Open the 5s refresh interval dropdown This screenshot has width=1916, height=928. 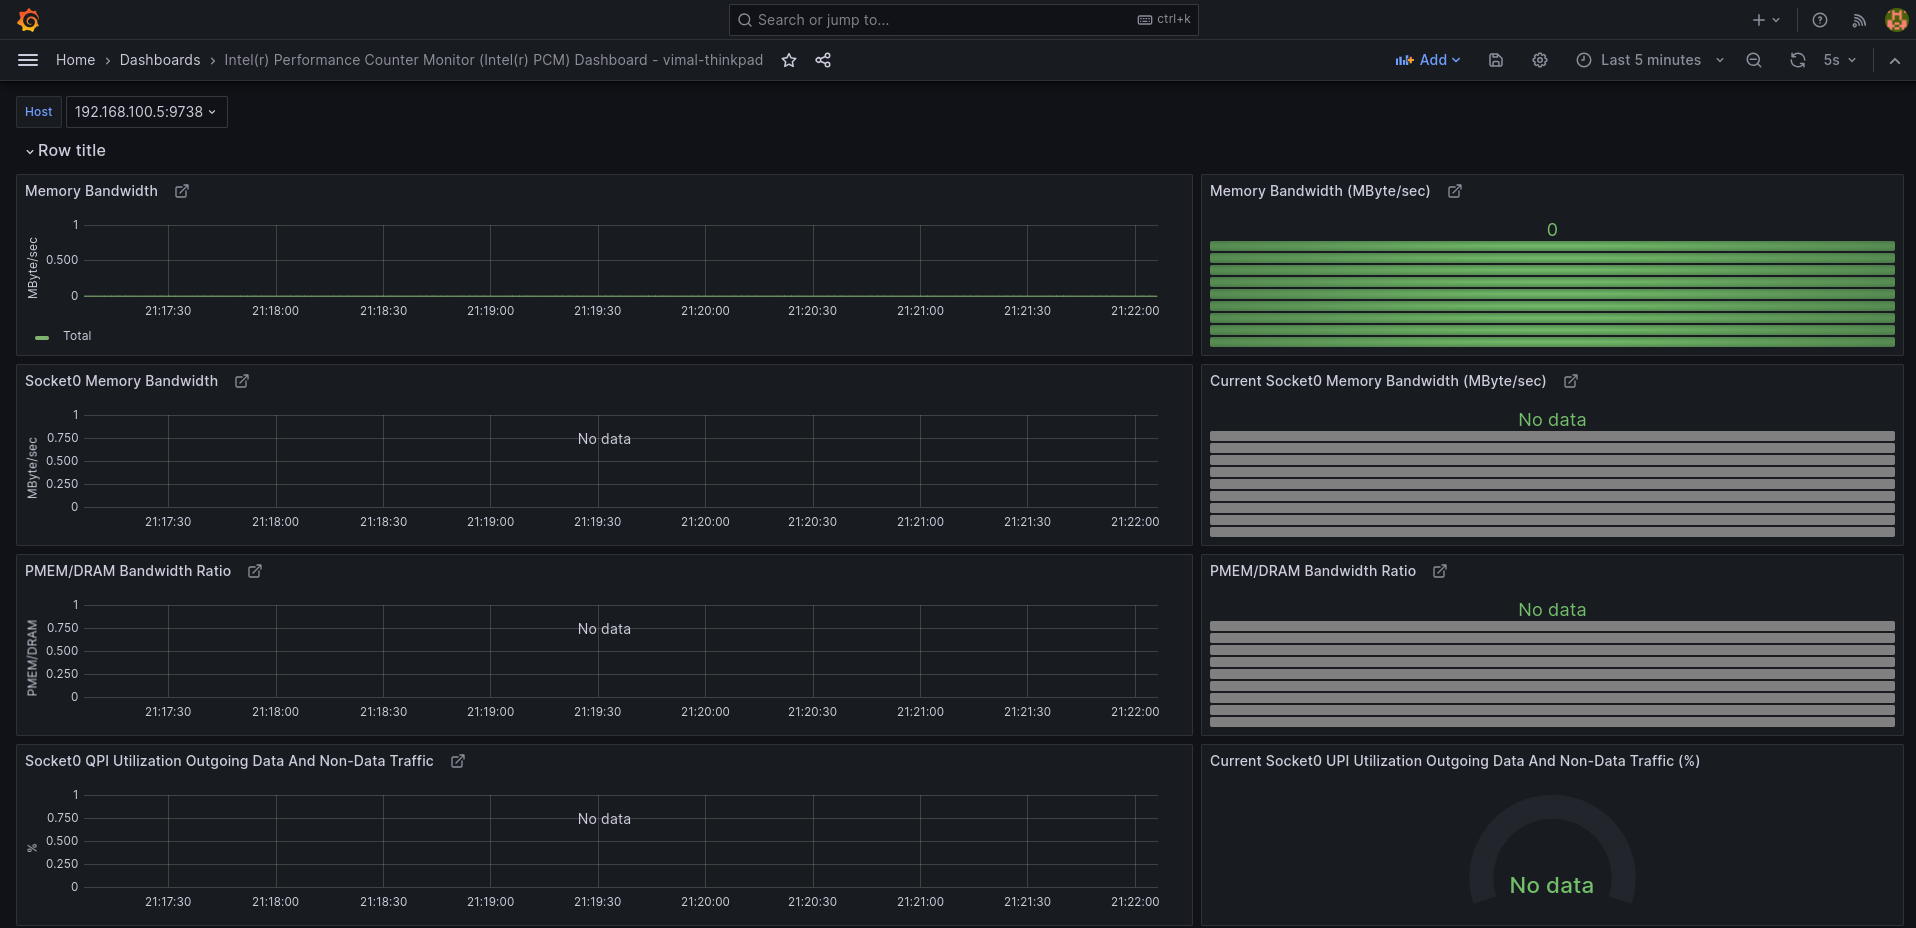tap(1838, 60)
